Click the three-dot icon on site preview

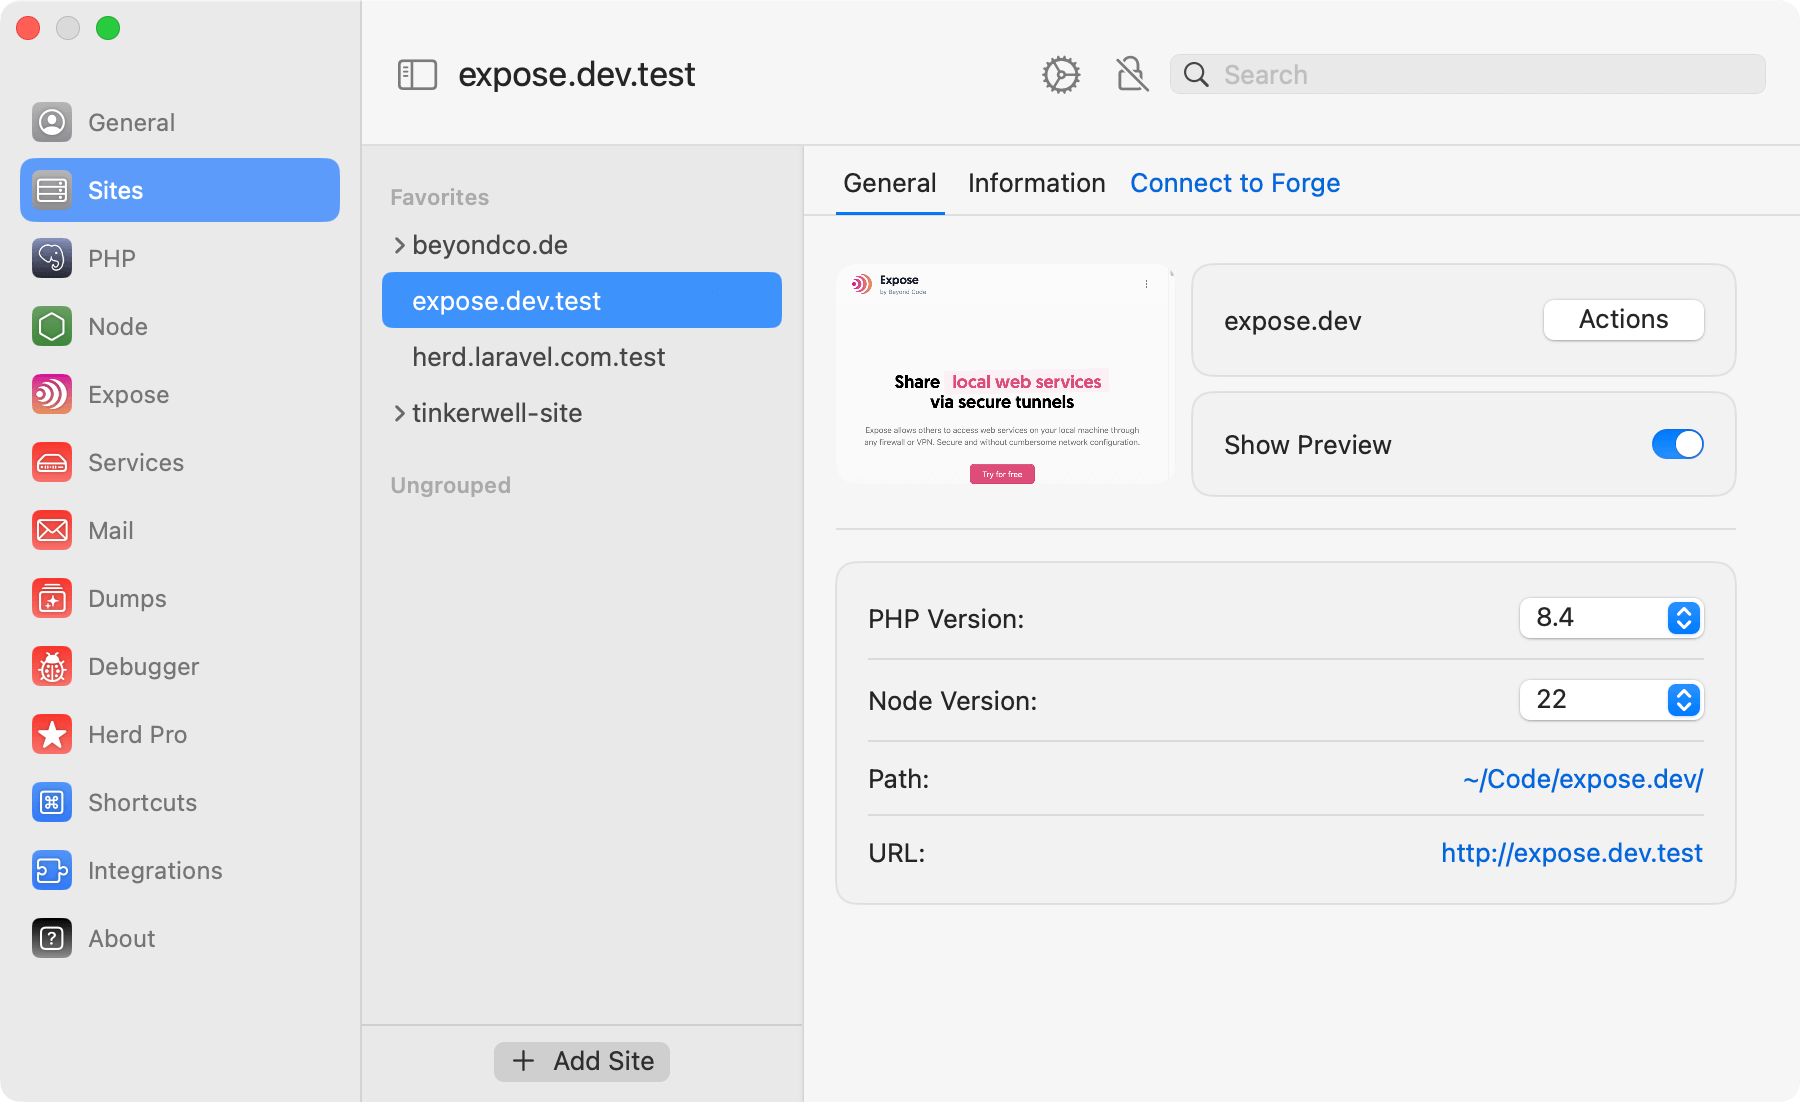[1146, 284]
